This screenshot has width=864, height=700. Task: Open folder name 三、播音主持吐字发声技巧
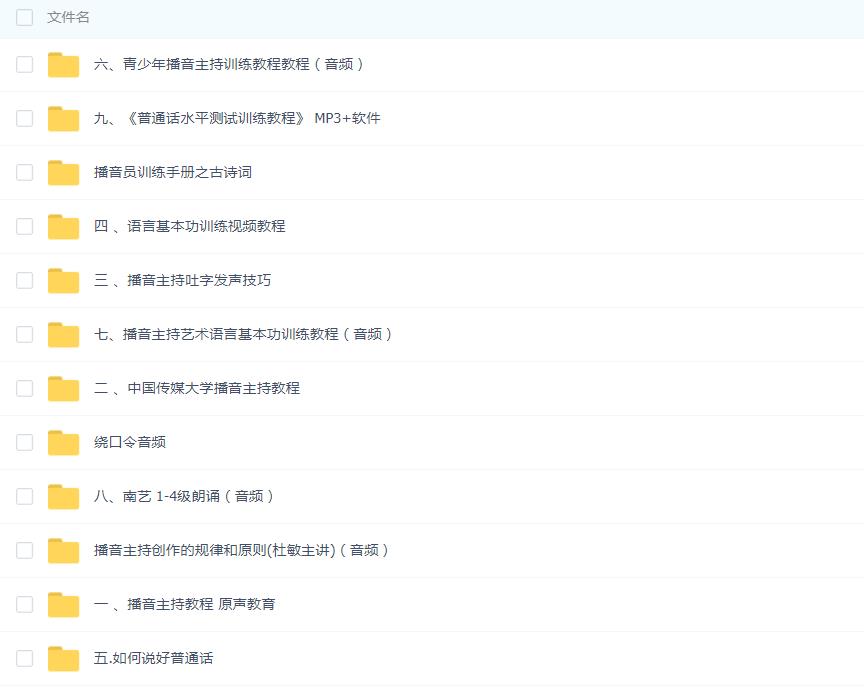(x=182, y=281)
